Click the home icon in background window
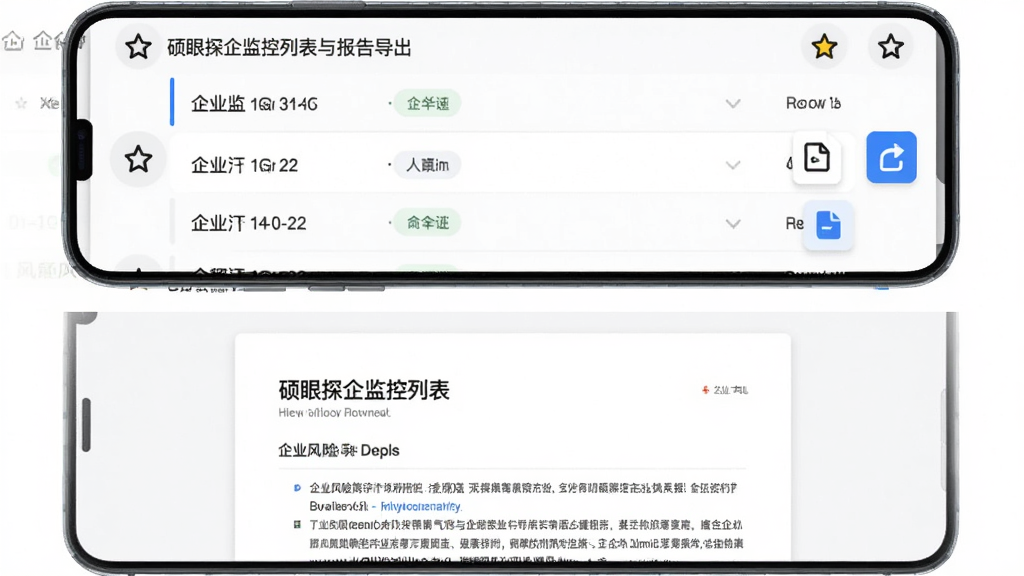 coord(13,42)
